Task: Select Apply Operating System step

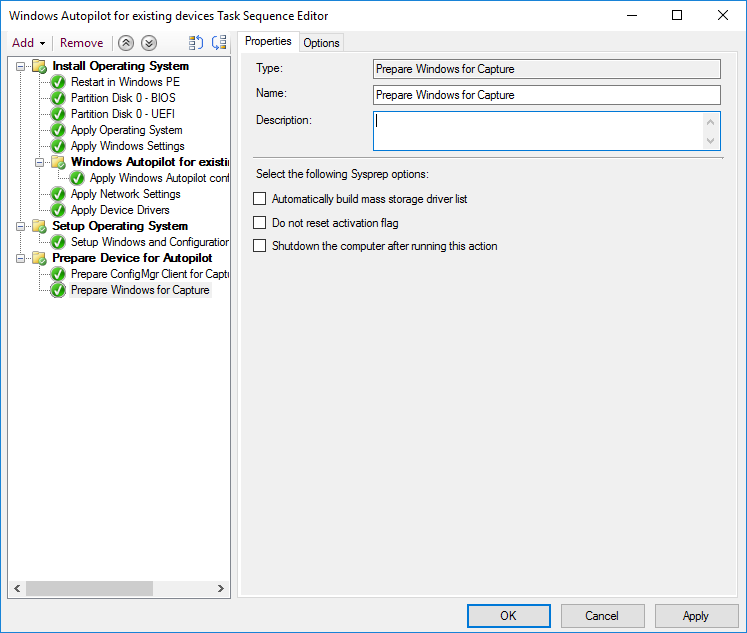Action: click(127, 130)
